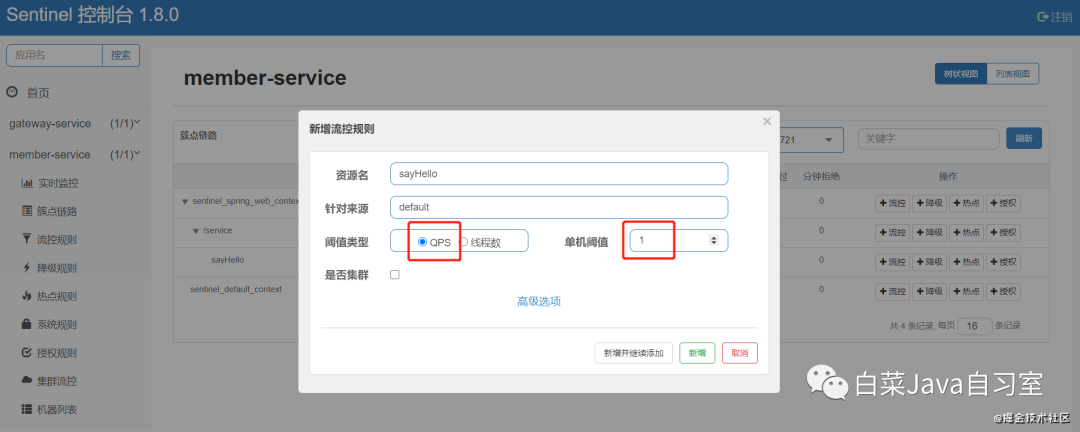Click the 实时监控 chart icon

click(27, 183)
